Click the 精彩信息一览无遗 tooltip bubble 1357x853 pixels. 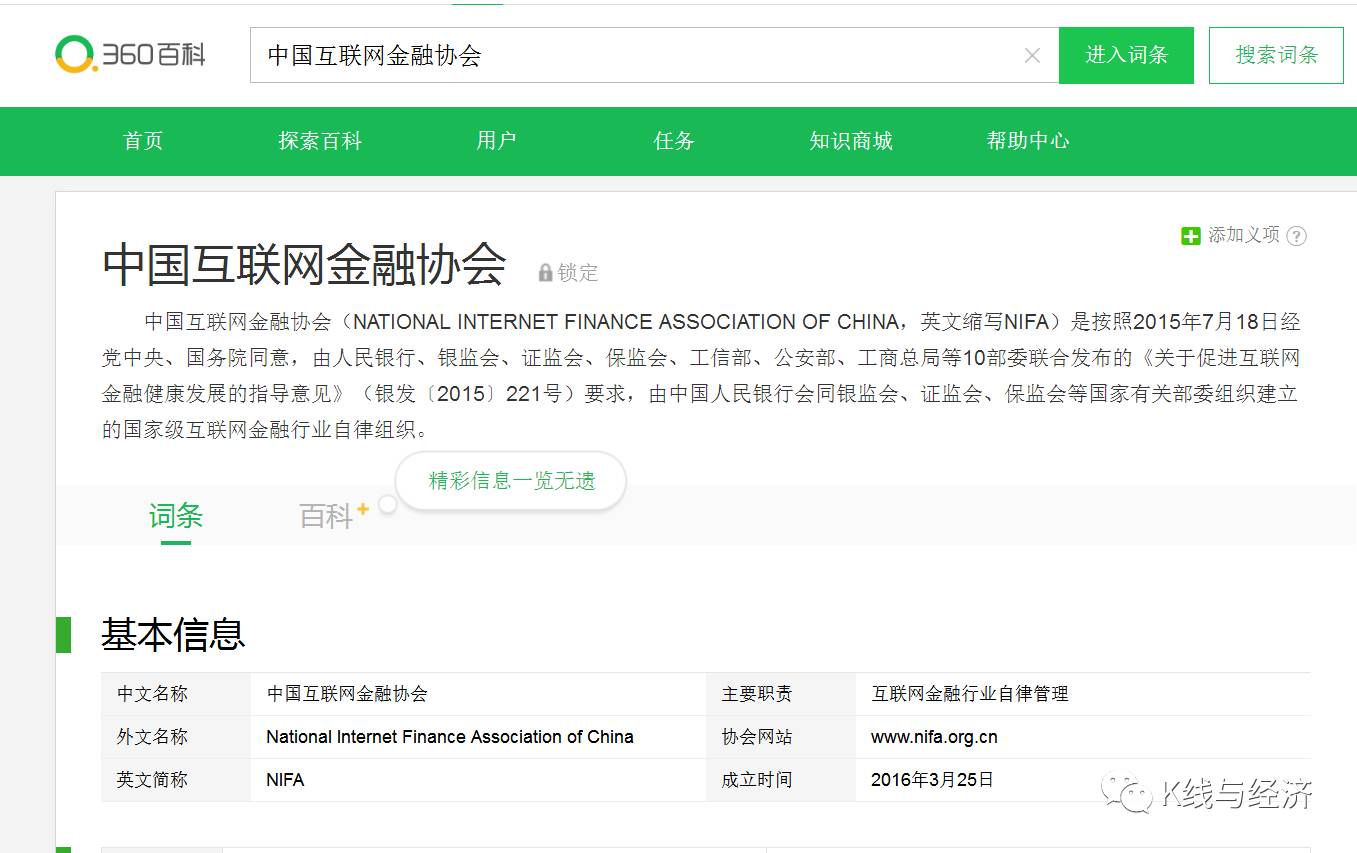coord(511,481)
